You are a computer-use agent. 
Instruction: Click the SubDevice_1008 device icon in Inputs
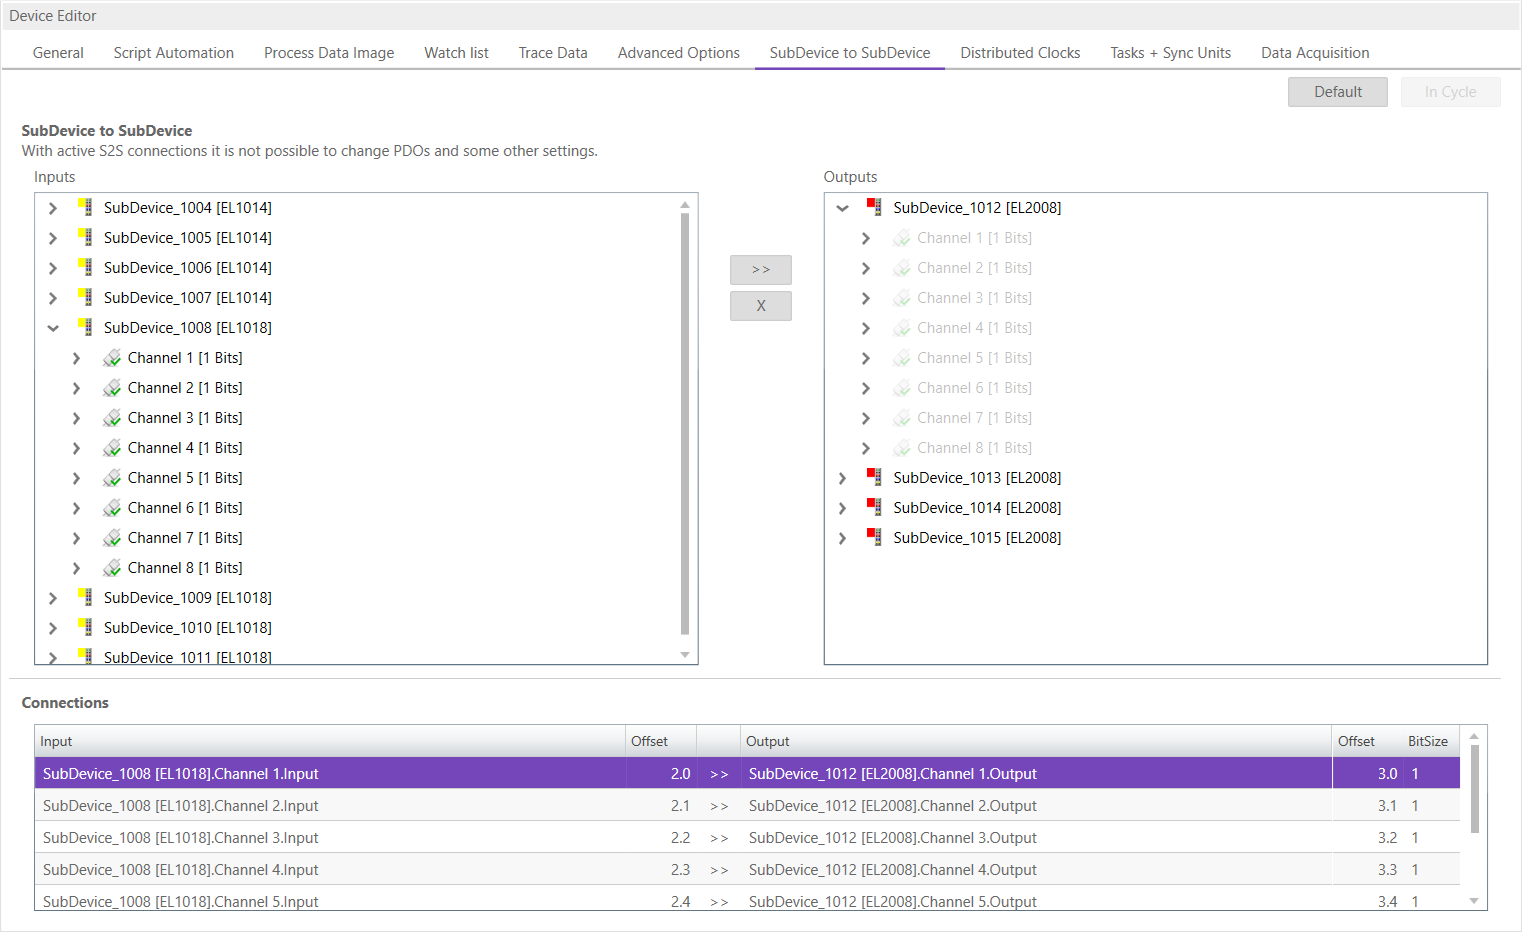pyautogui.click(x=86, y=327)
